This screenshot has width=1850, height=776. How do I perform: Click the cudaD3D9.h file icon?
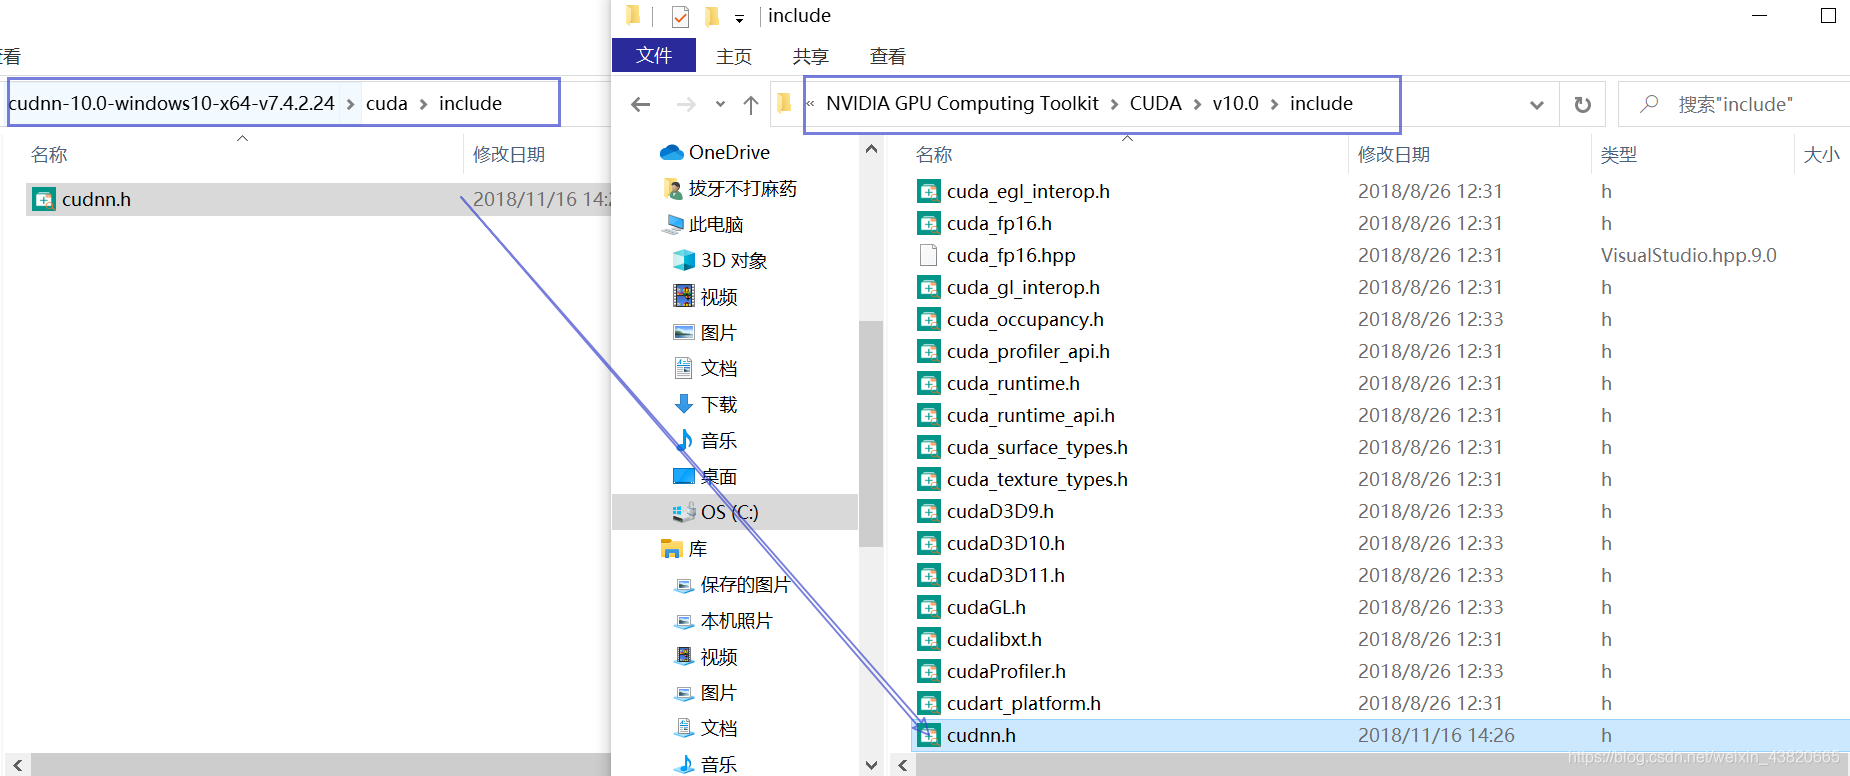(928, 511)
